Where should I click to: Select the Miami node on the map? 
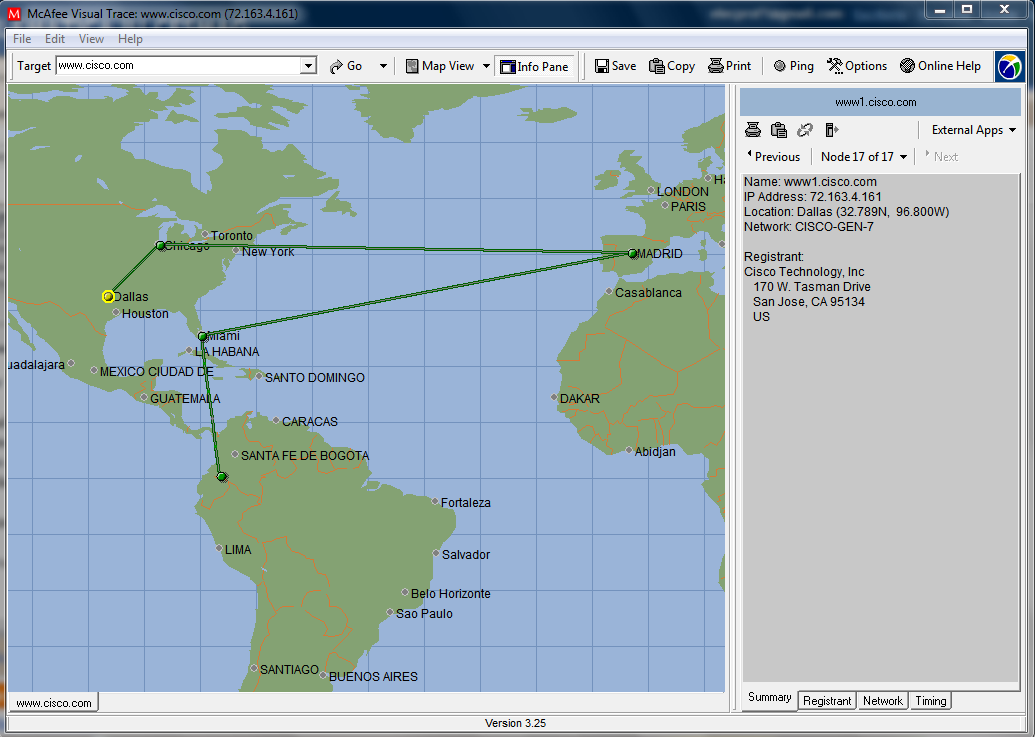click(203, 336)
